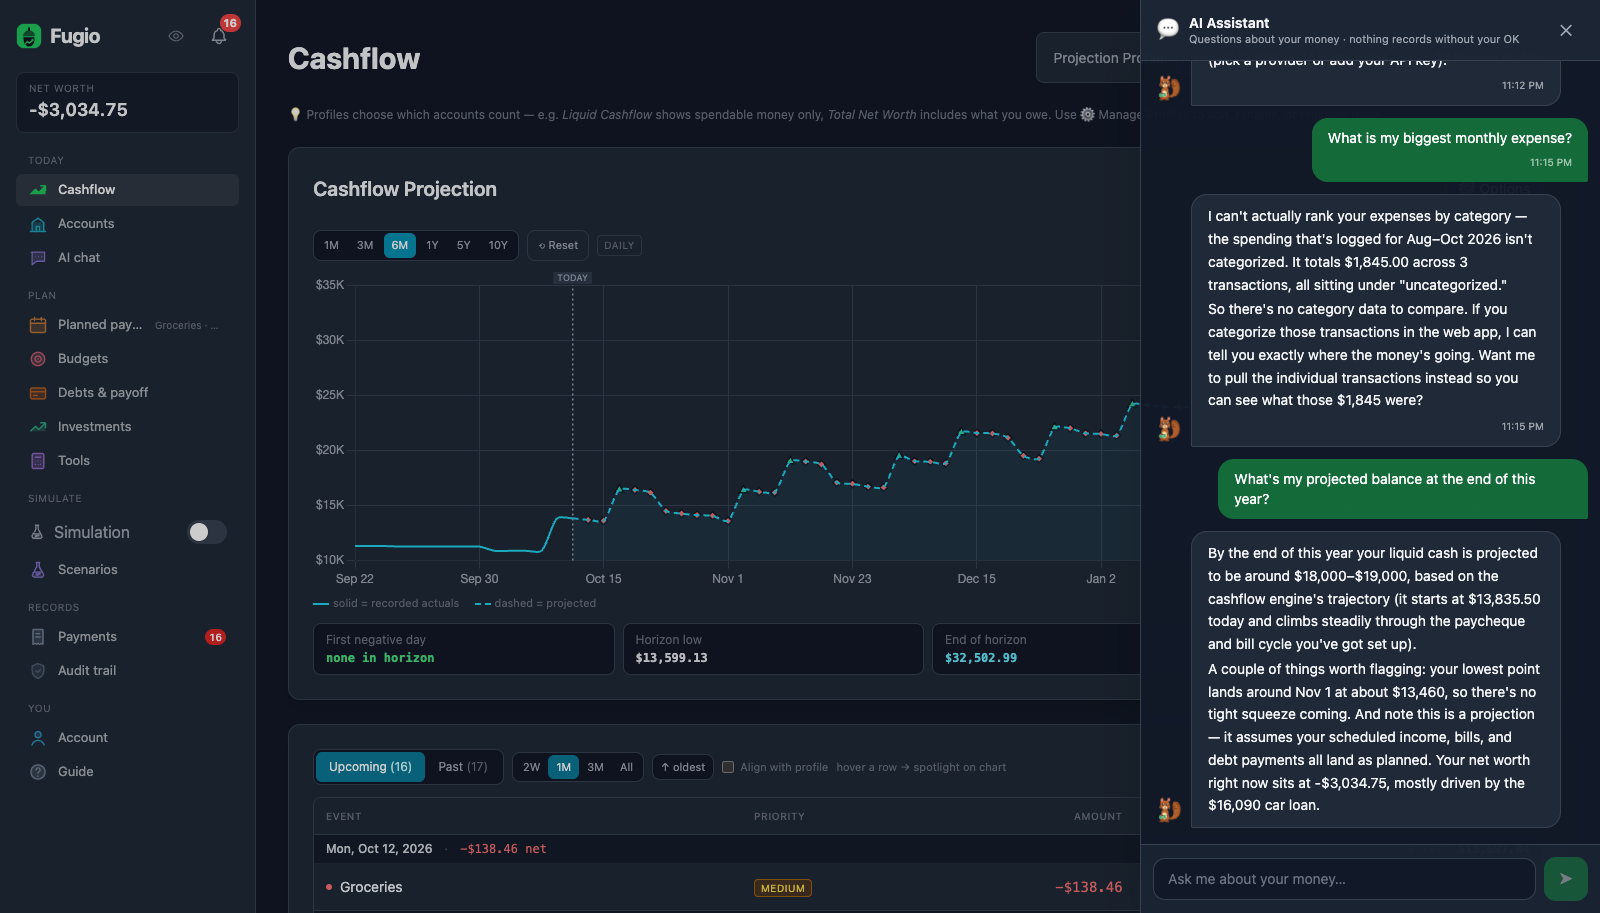This screenshot has width=1600, height=913.
Task: Open the Account page
Action: pyautogui.click(x=127, y=738)
